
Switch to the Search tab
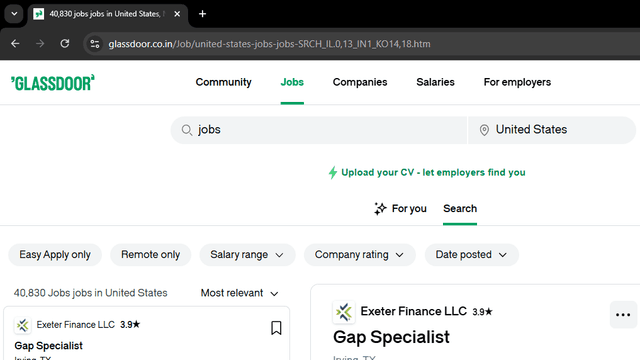point(460,209)
